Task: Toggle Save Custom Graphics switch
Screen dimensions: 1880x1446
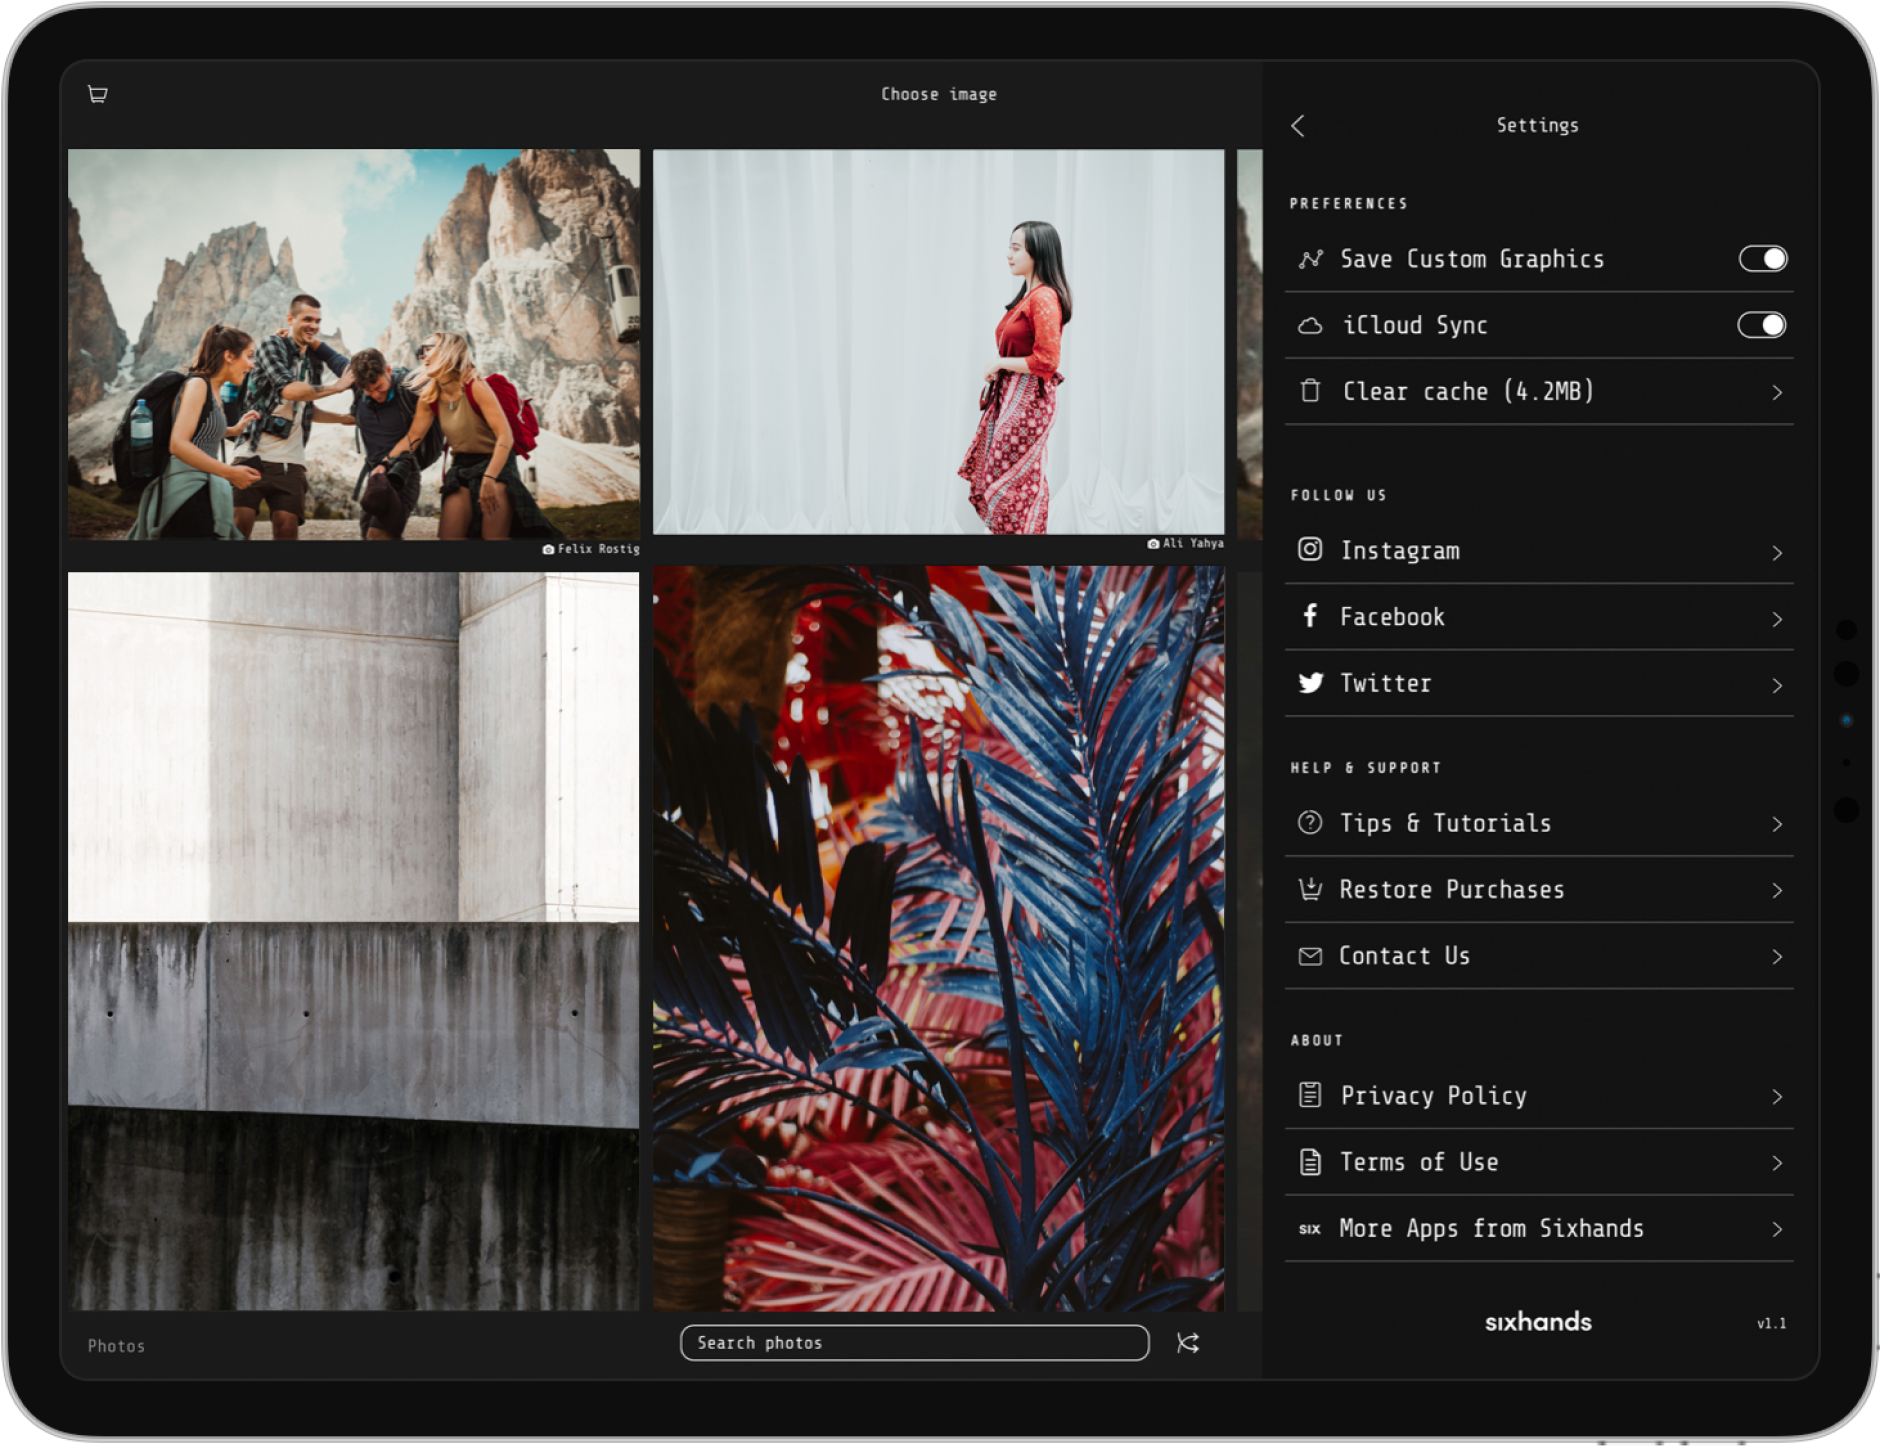Action: [x=1763, y=259]
